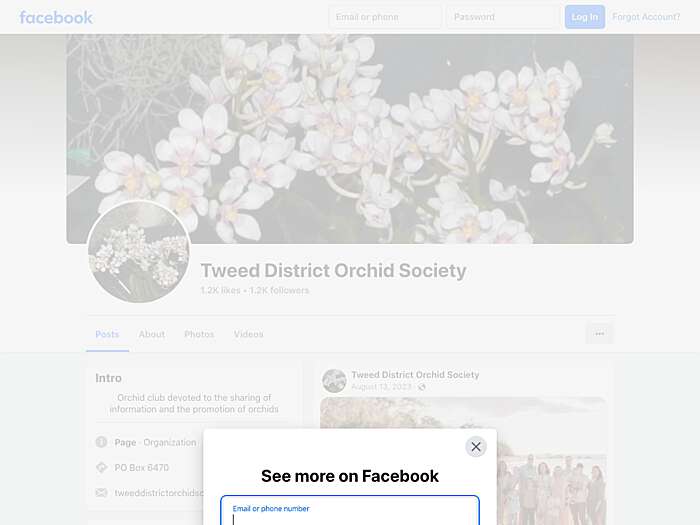Select the Posts tab

point(107,334)
